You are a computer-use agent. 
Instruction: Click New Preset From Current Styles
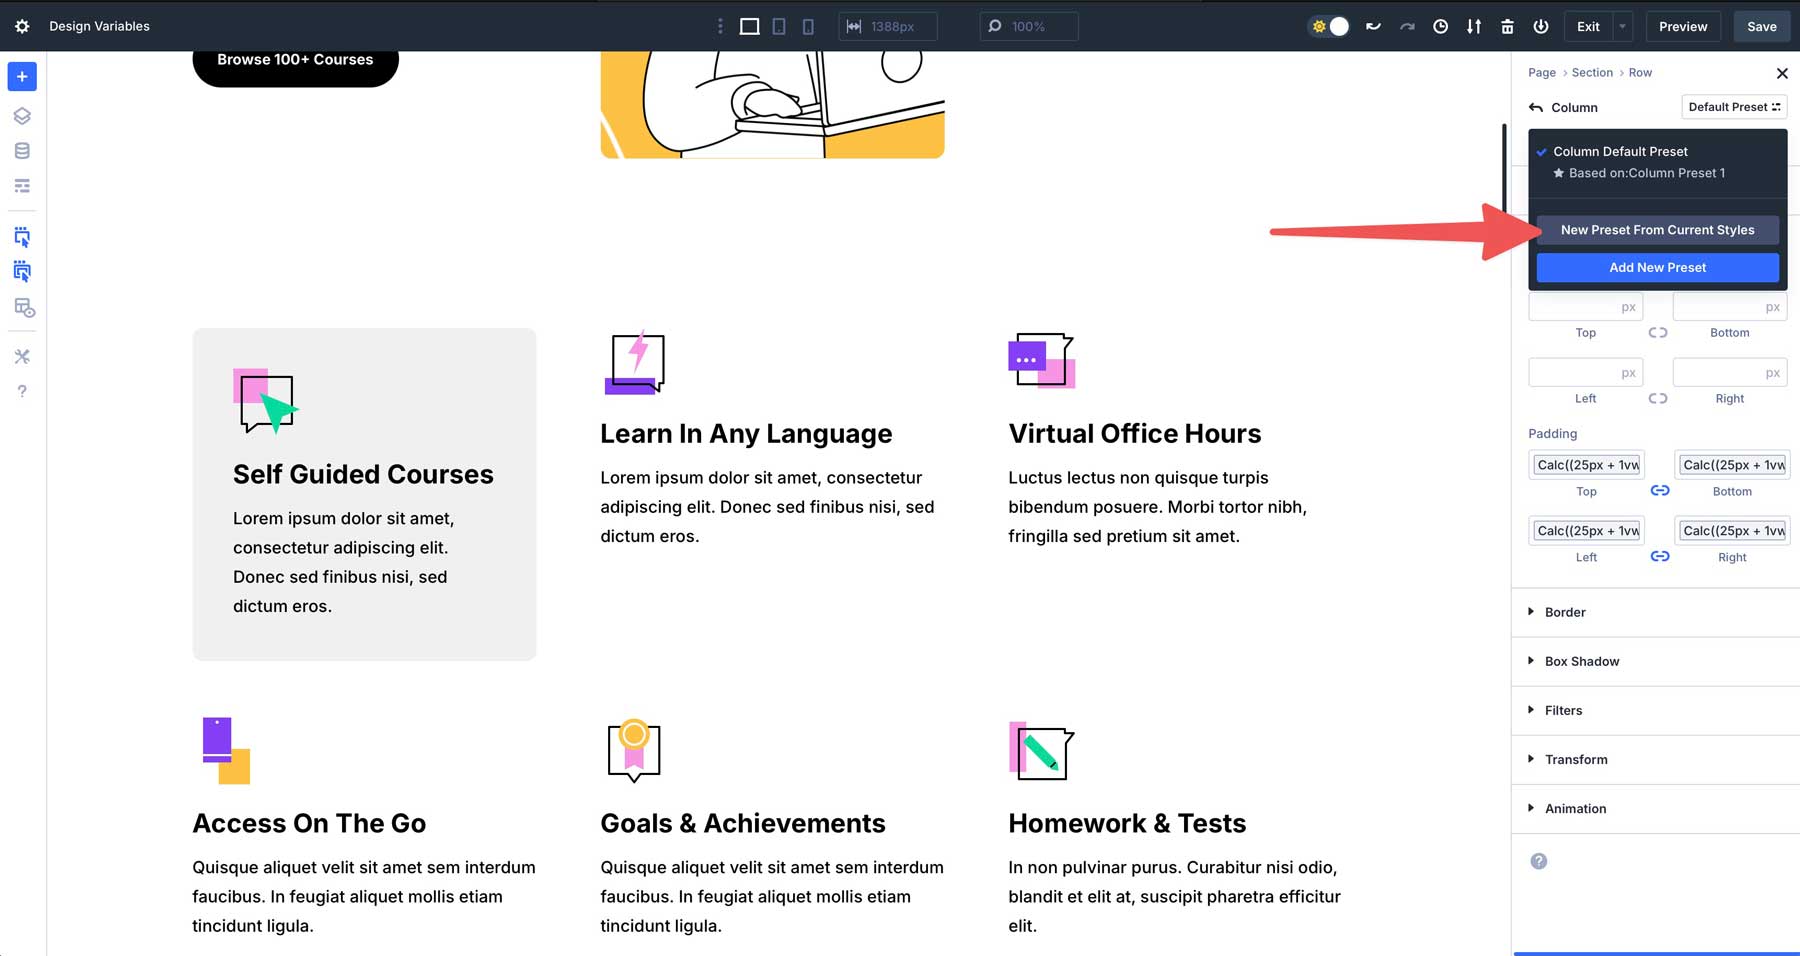[x=1657, y=229]
